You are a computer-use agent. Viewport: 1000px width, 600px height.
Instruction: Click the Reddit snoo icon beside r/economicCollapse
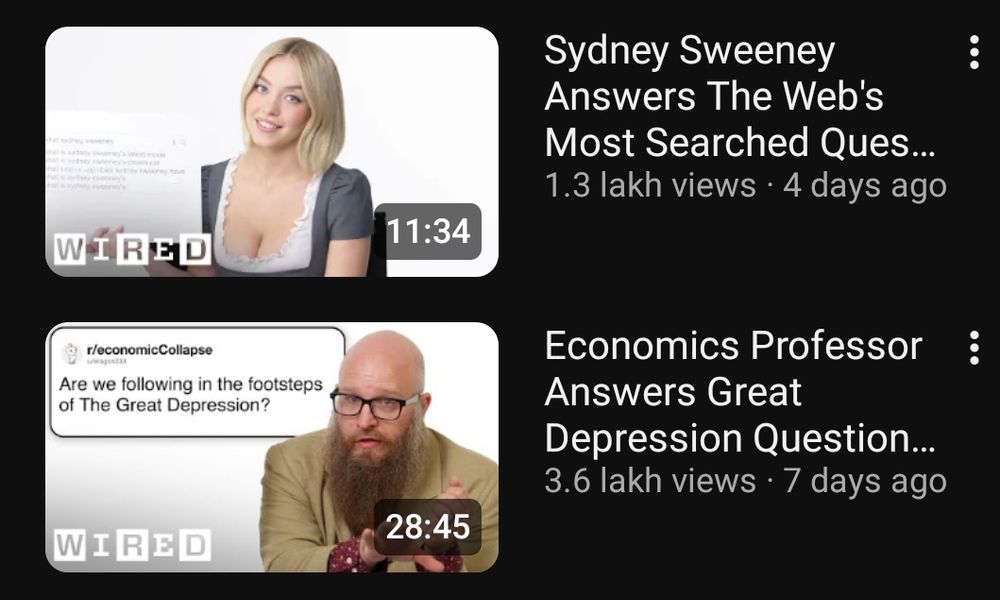click(71, 353)
